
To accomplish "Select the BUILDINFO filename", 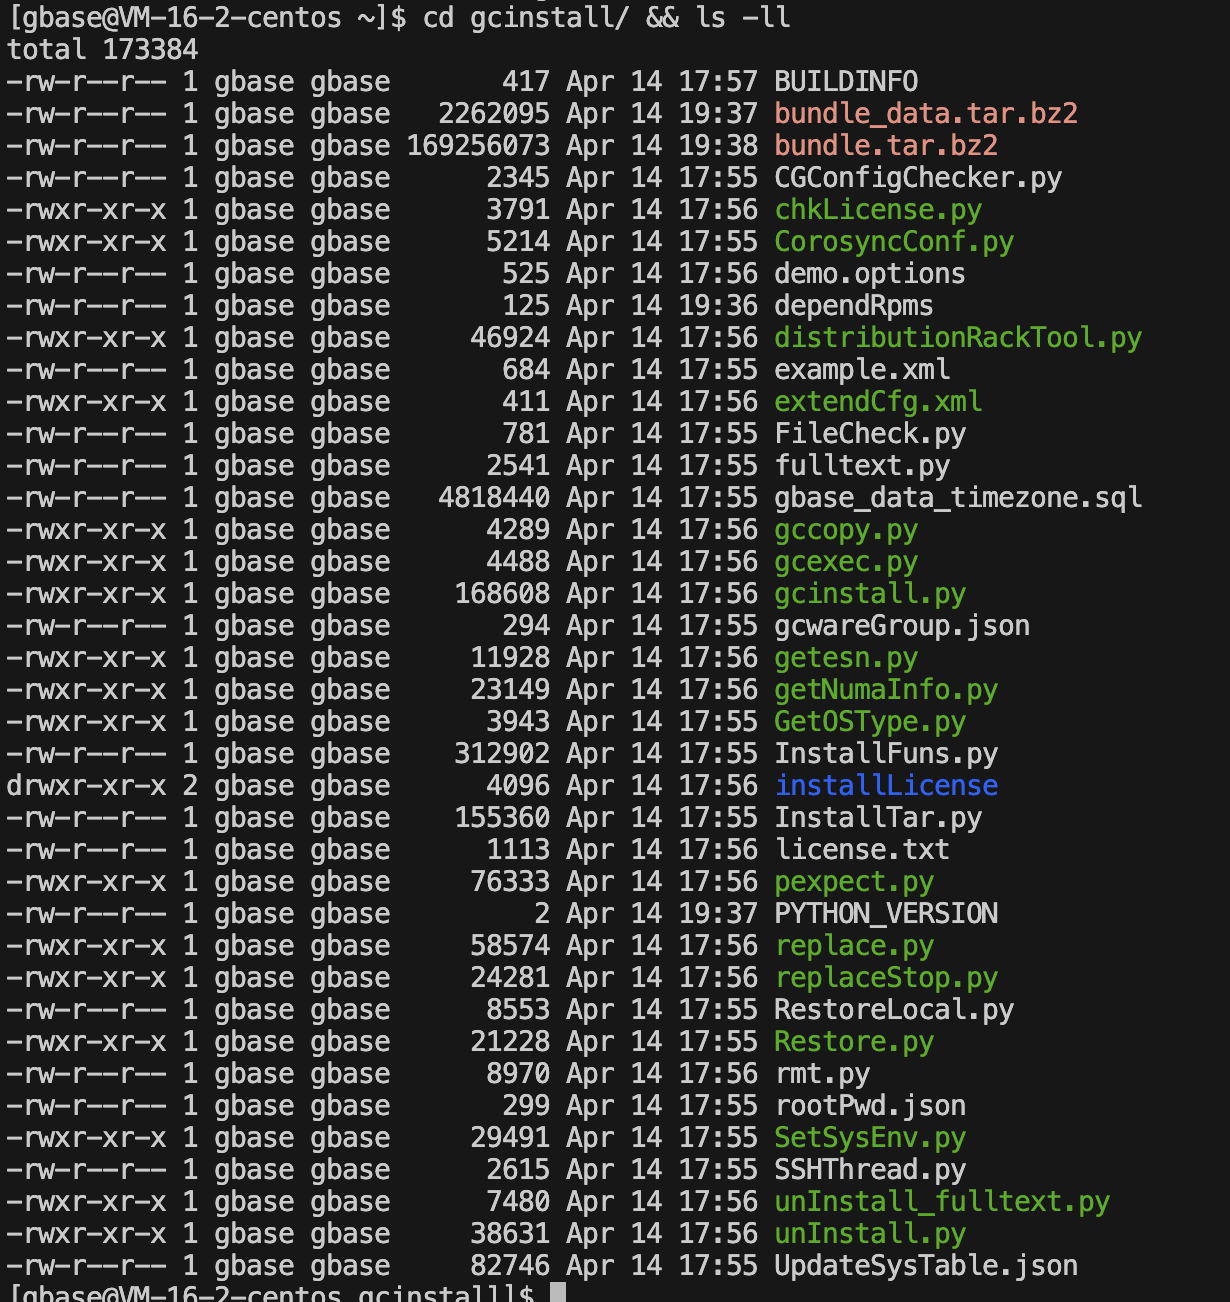I will [846, 82].
